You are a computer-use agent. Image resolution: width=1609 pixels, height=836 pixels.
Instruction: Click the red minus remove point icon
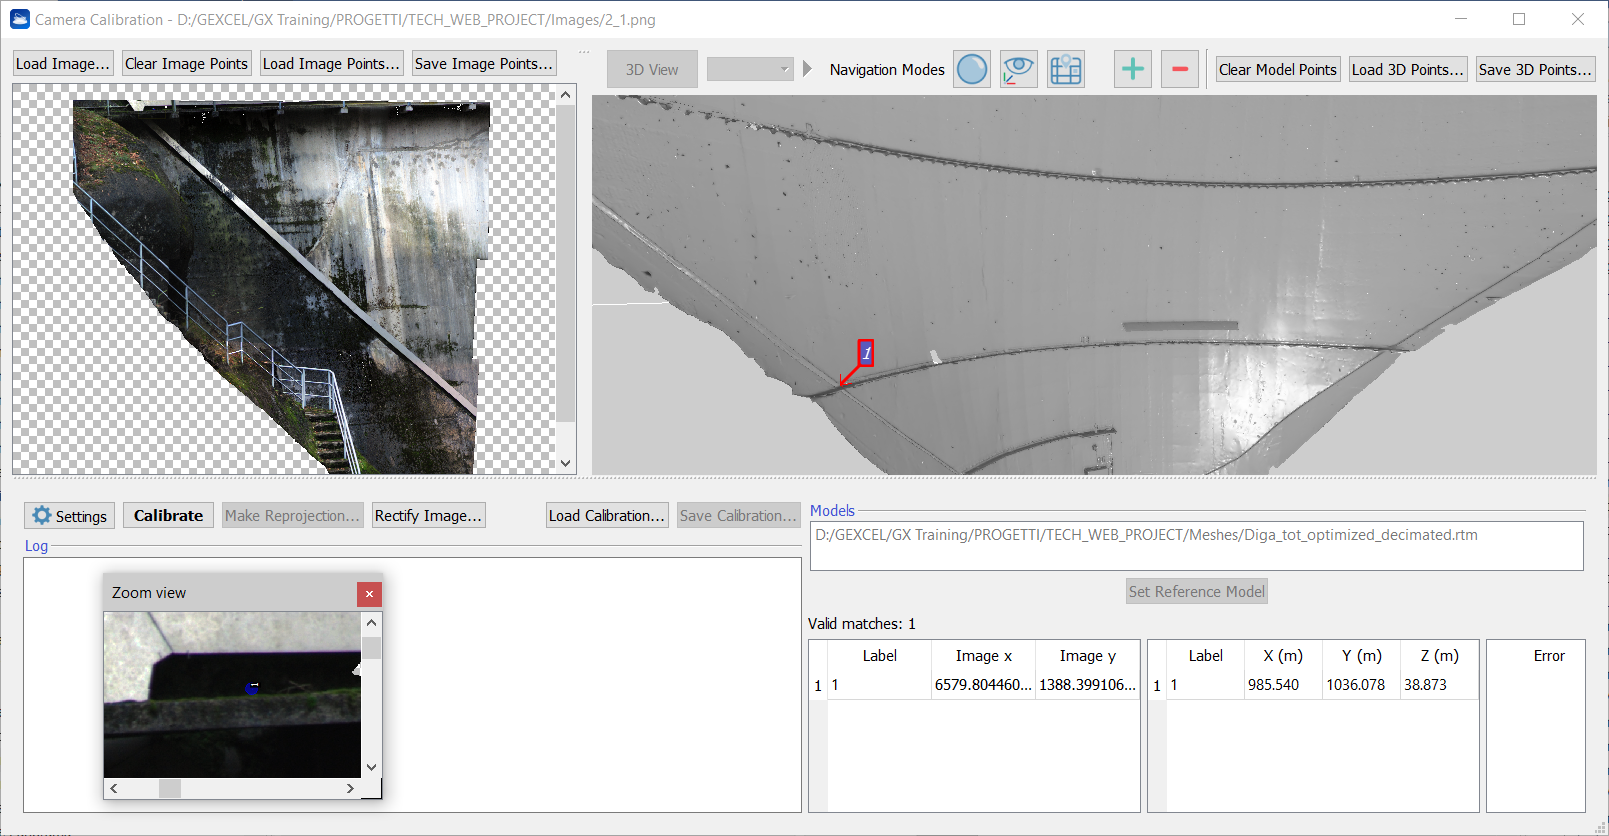(x=1179, y=69)
